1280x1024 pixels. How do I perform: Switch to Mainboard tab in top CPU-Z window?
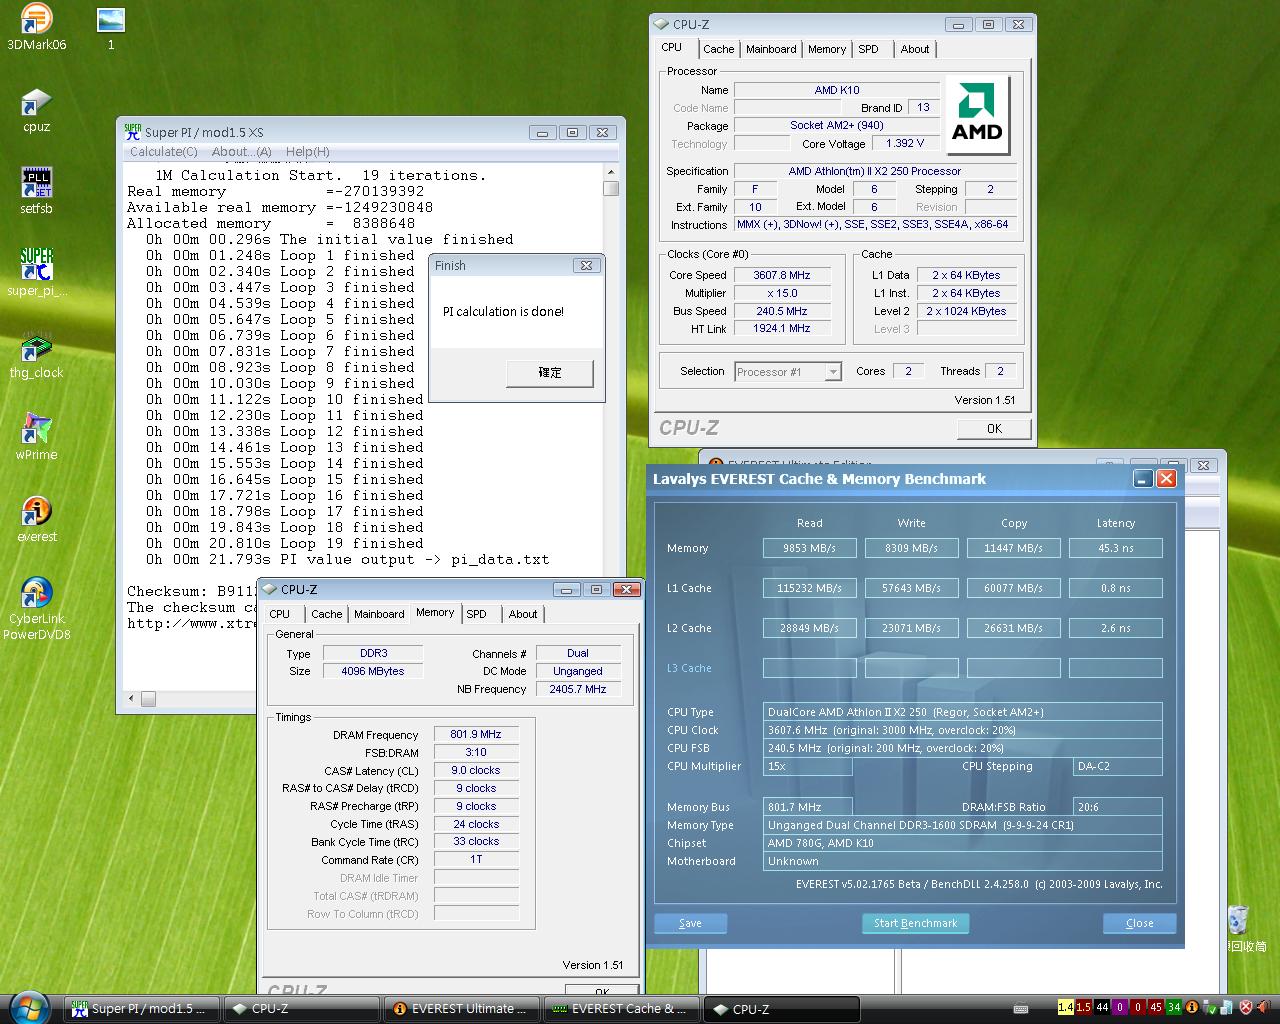pyautogui.click(x=771, y=49)
